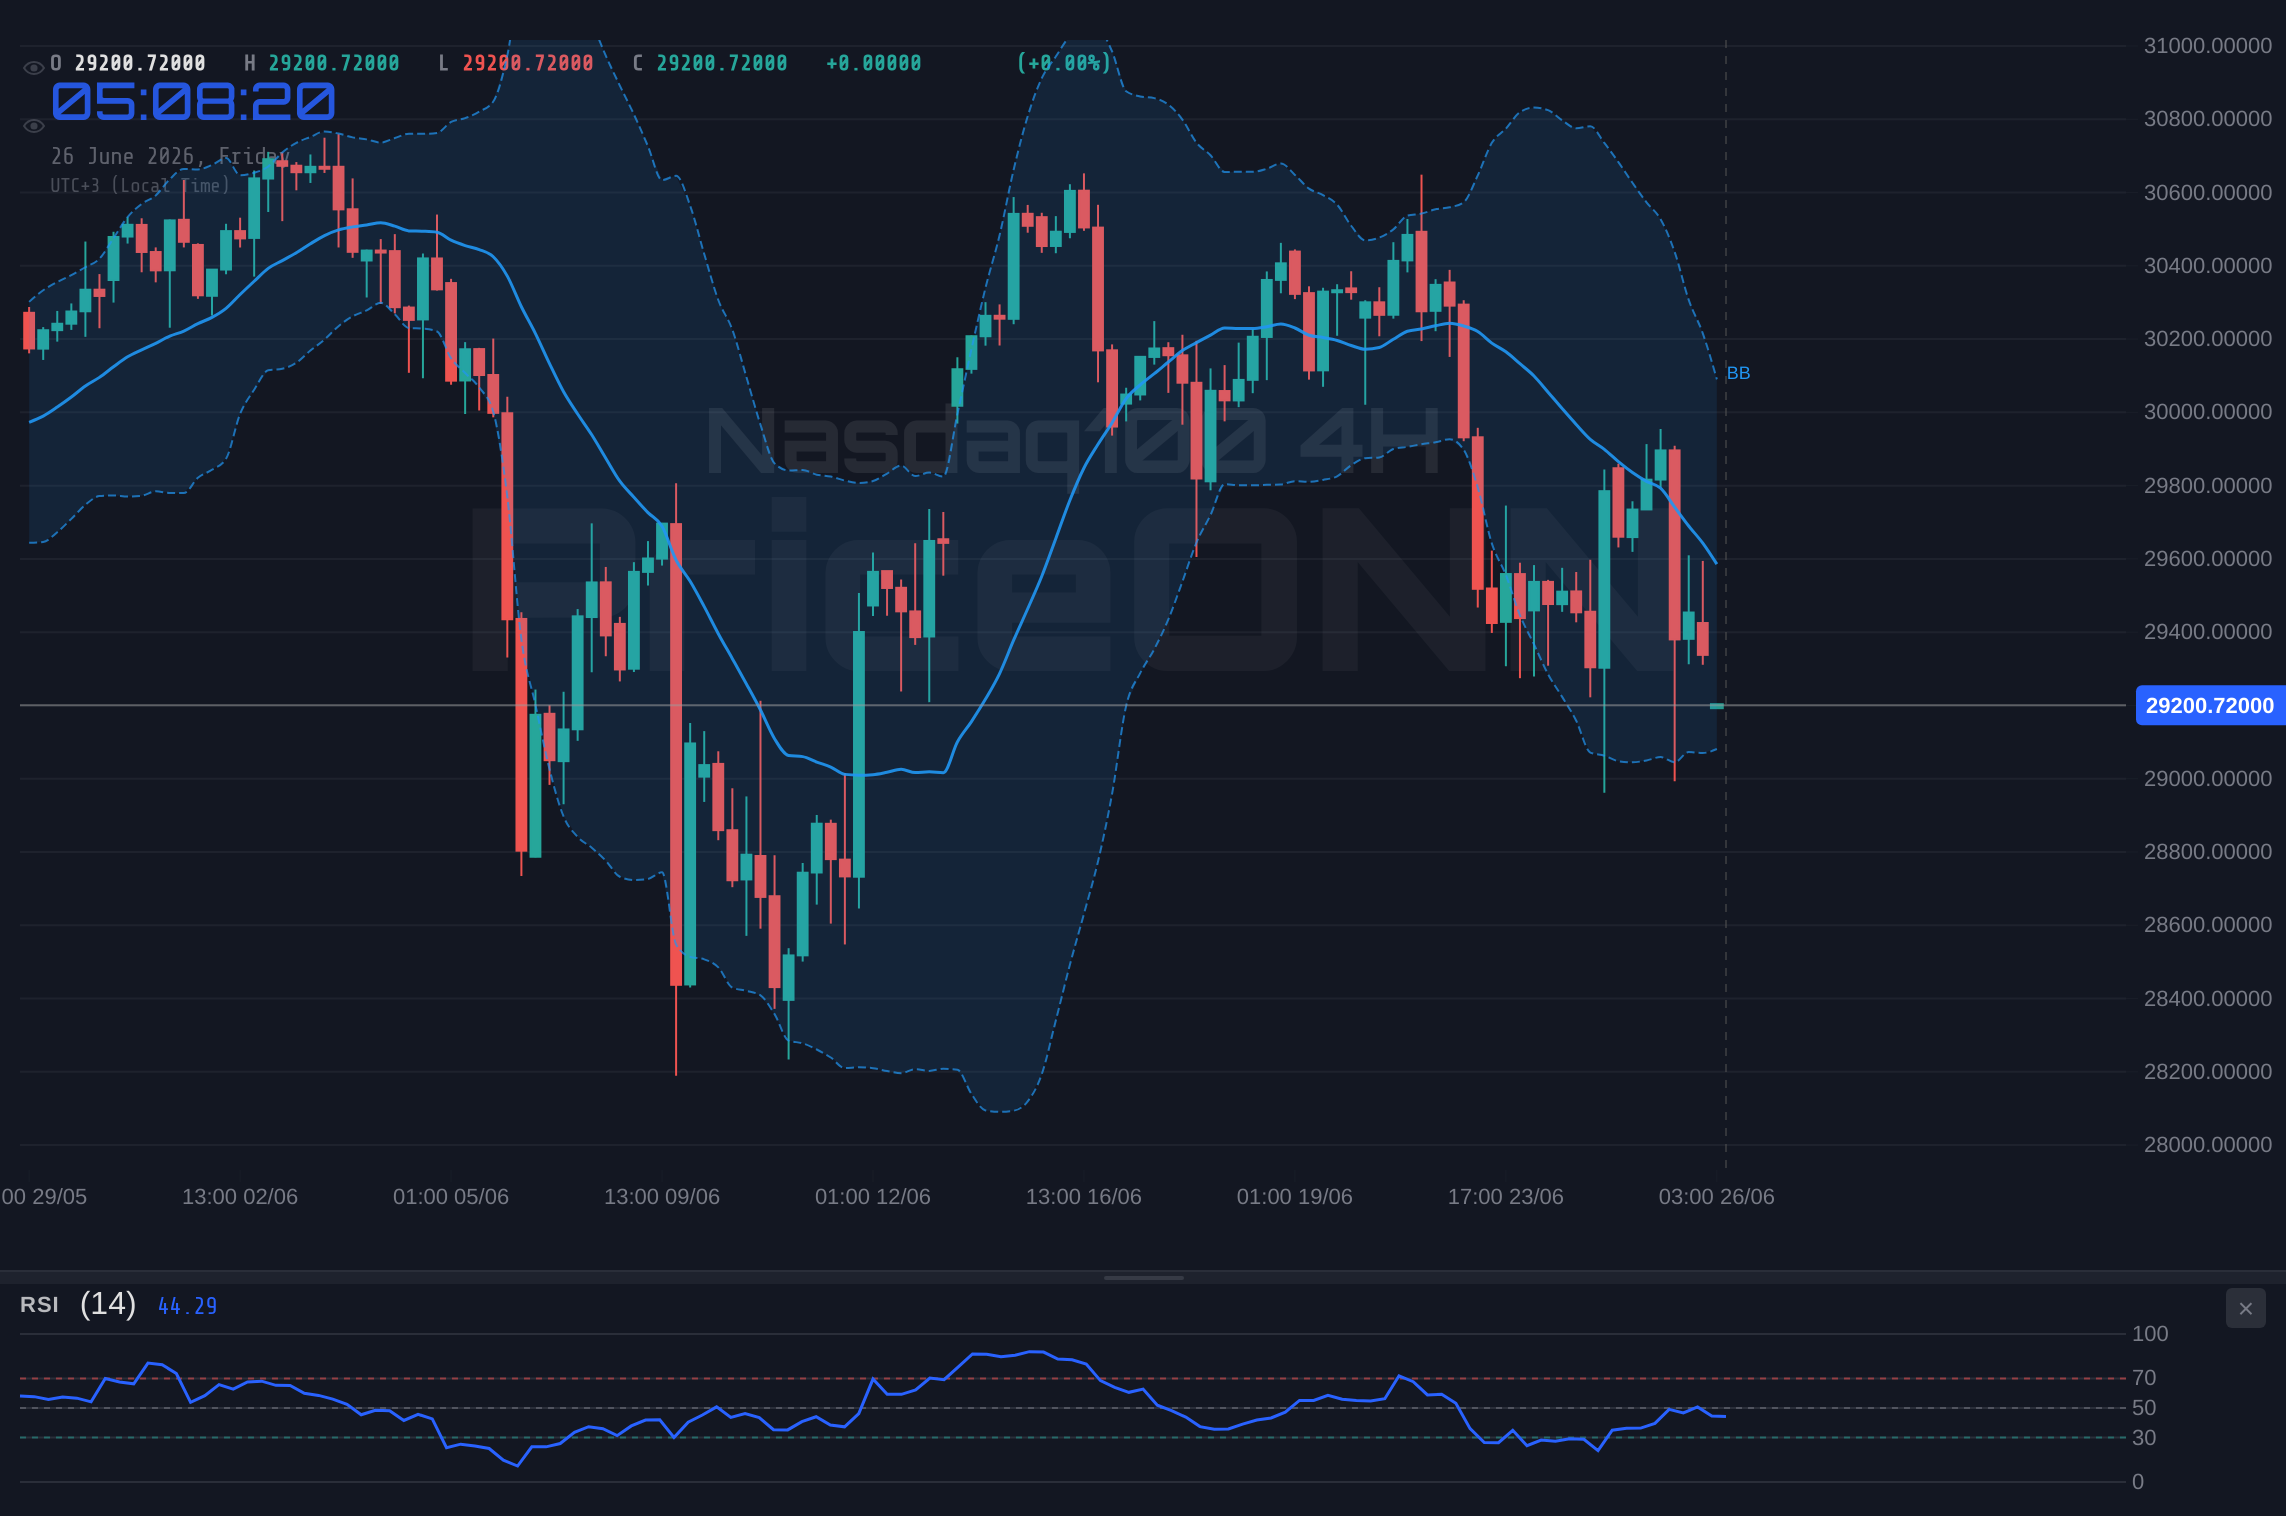Click the RSI period (14) label
The image size is (2286, 1516).
tap(108, 1304)
